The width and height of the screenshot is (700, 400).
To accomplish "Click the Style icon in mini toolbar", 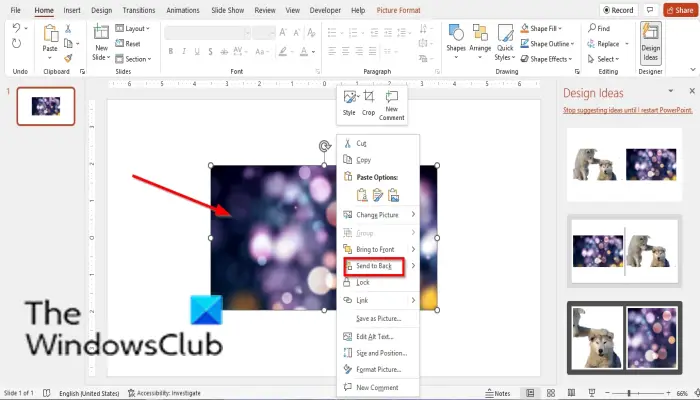I will coord(350,97).
